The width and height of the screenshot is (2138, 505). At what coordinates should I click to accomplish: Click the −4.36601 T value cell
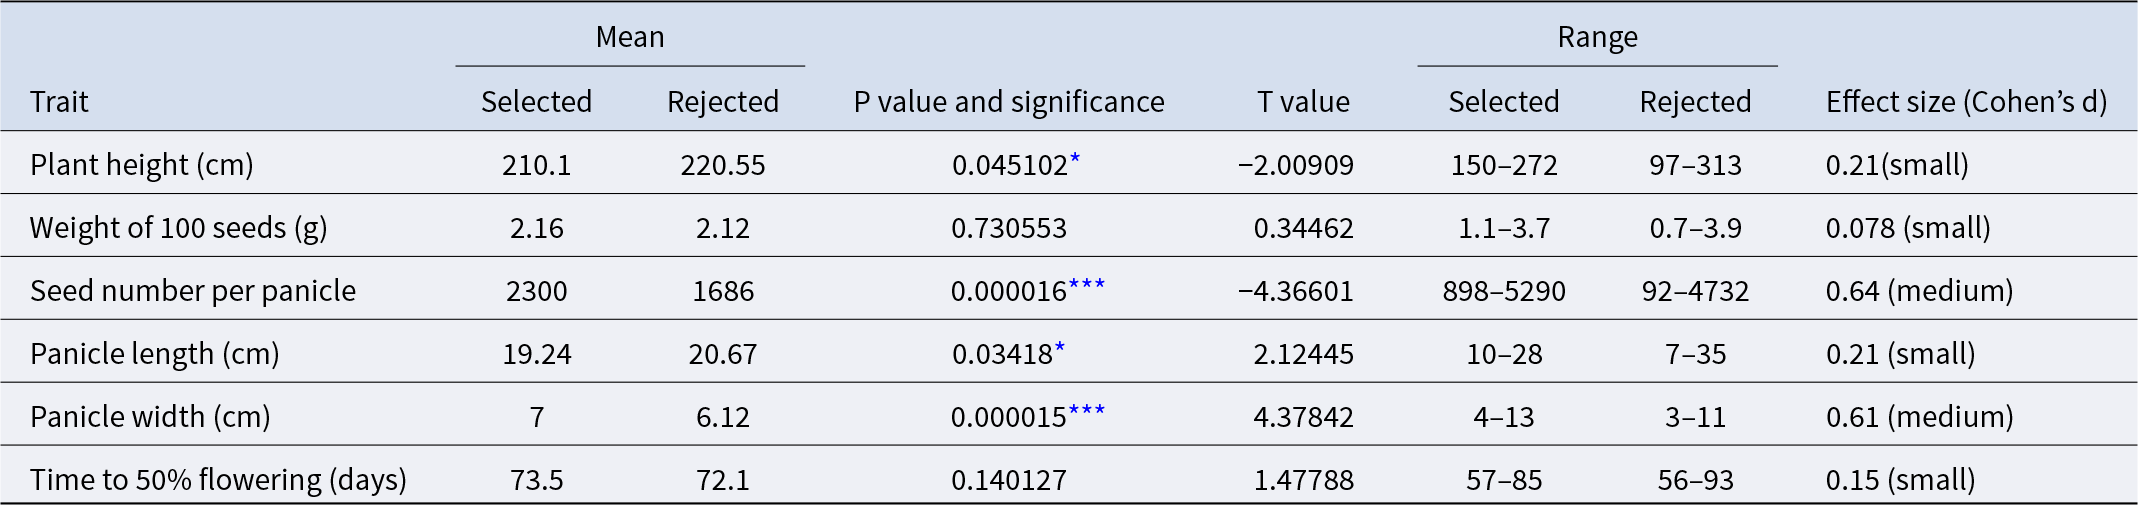pos(1295,290)
